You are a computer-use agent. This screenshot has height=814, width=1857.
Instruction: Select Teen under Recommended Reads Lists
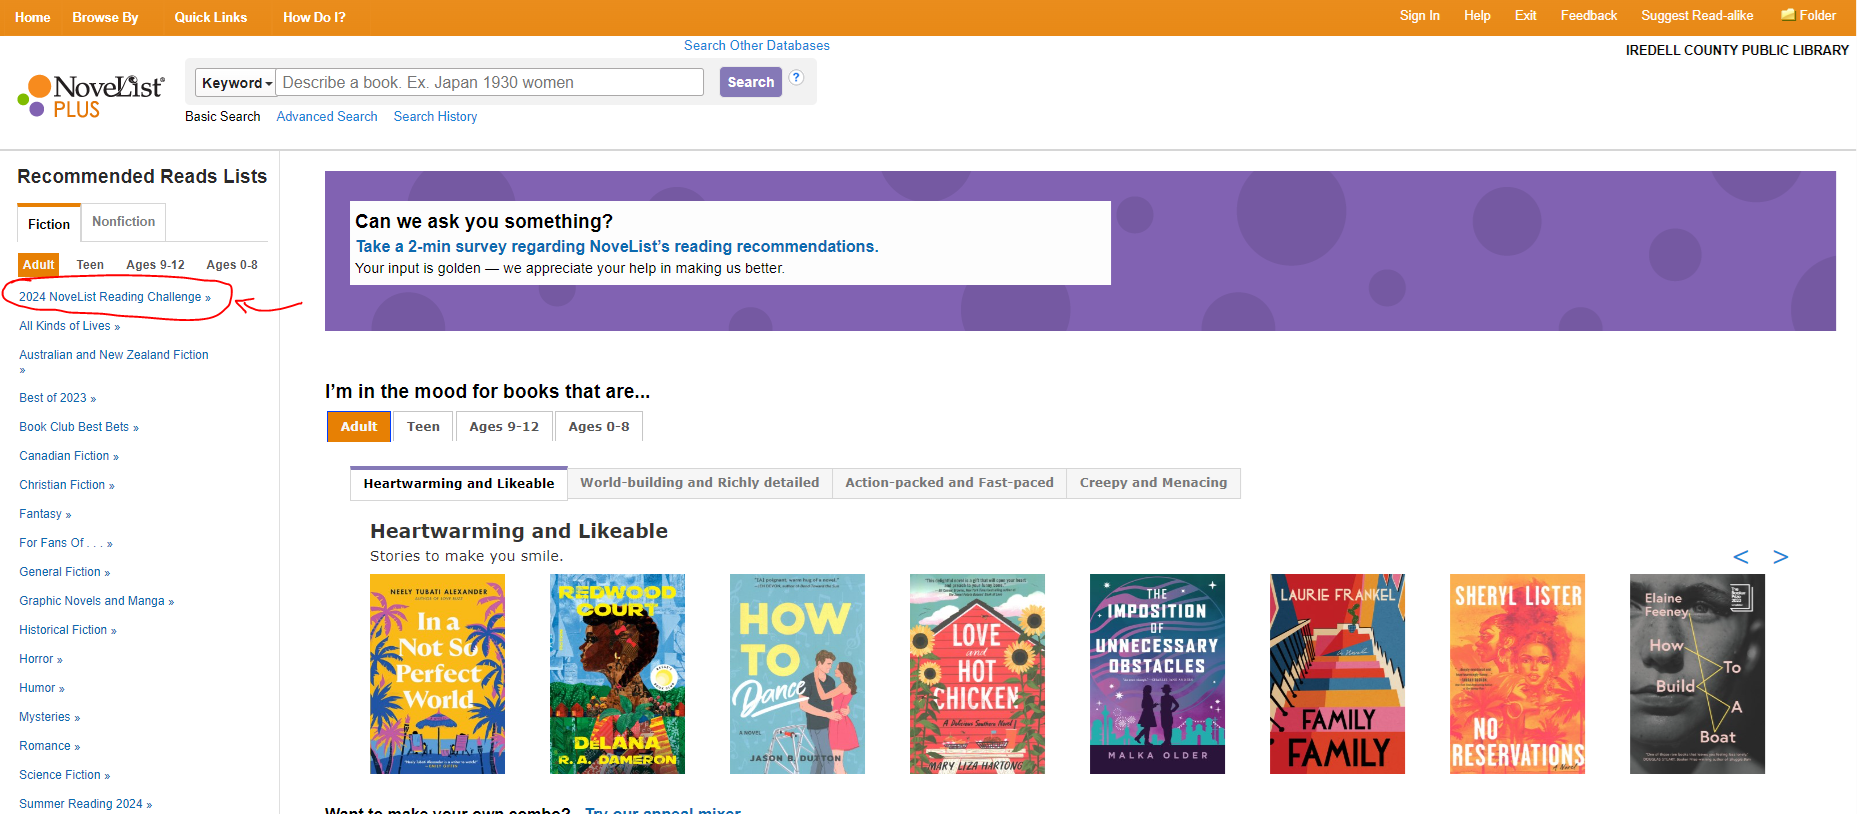[x=90, y=265]
